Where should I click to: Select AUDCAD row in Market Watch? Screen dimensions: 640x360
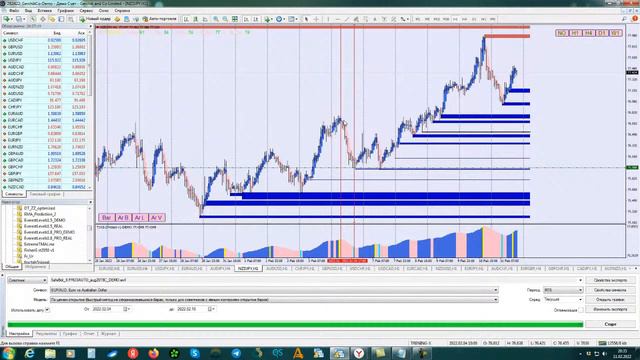coord(45,67)
